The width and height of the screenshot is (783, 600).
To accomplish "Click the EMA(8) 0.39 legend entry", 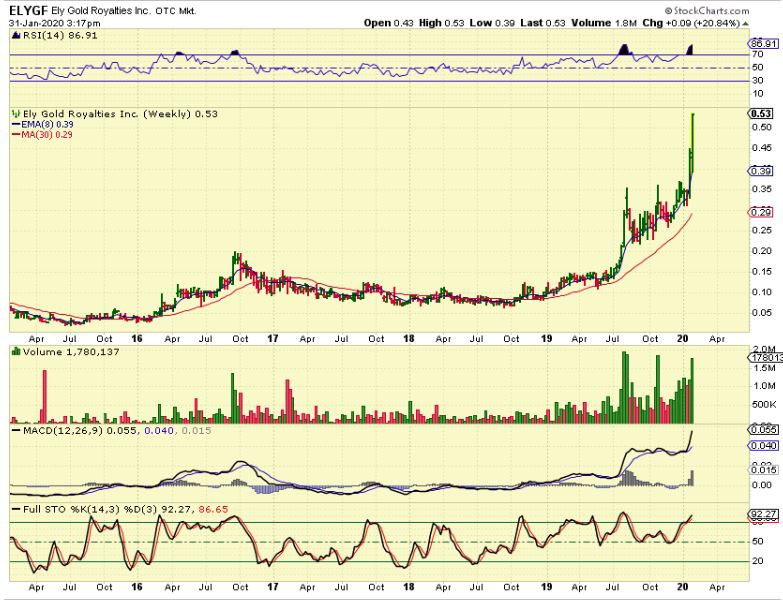I will point(47,124).
